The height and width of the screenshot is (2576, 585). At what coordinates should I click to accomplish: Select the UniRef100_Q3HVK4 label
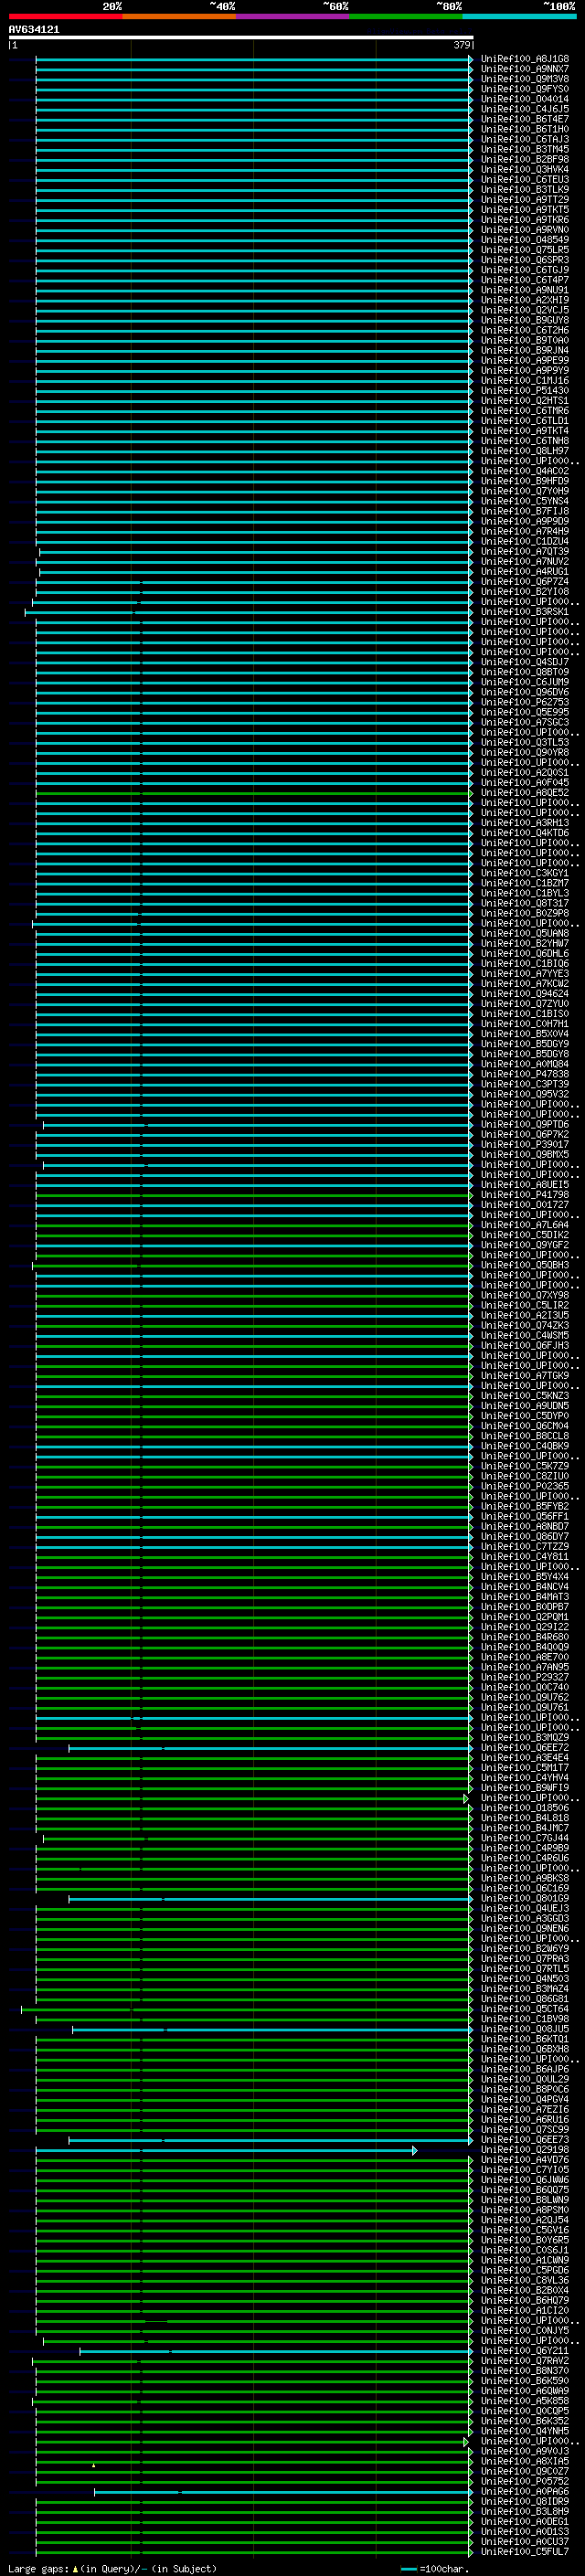(x=525, y=169)
